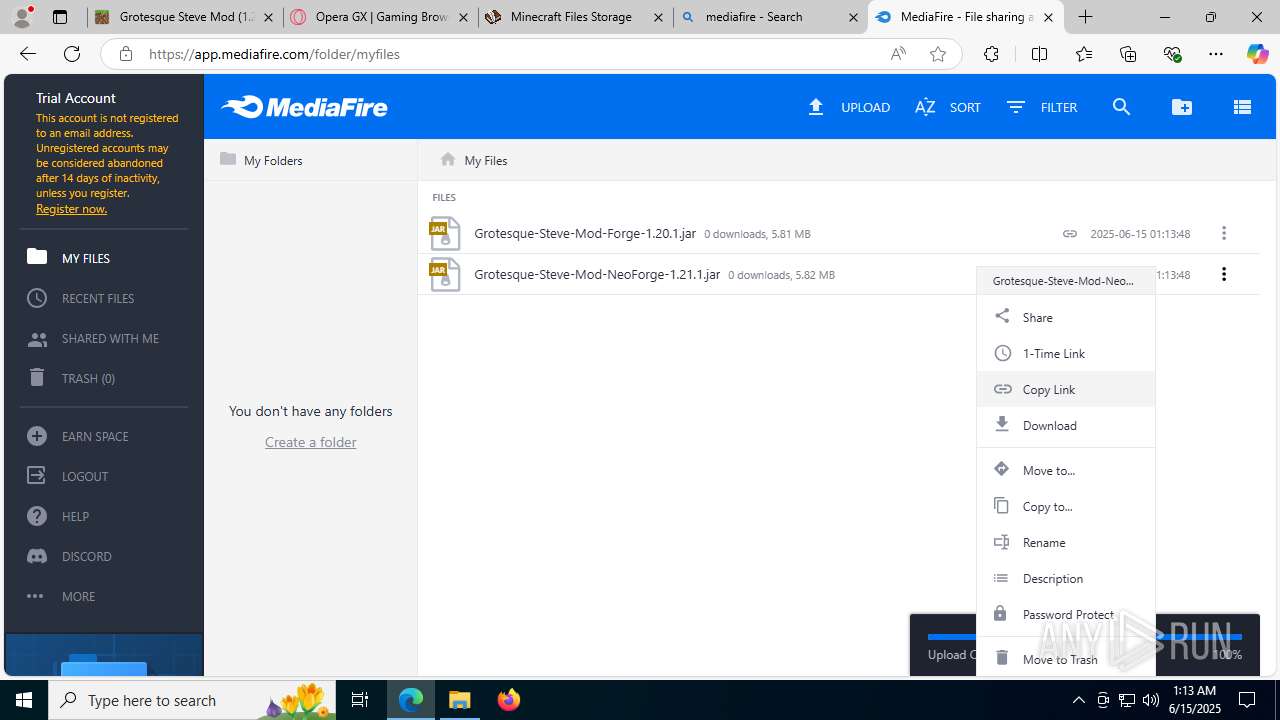Click the Read aloud icon in address bar

[898, 54]
